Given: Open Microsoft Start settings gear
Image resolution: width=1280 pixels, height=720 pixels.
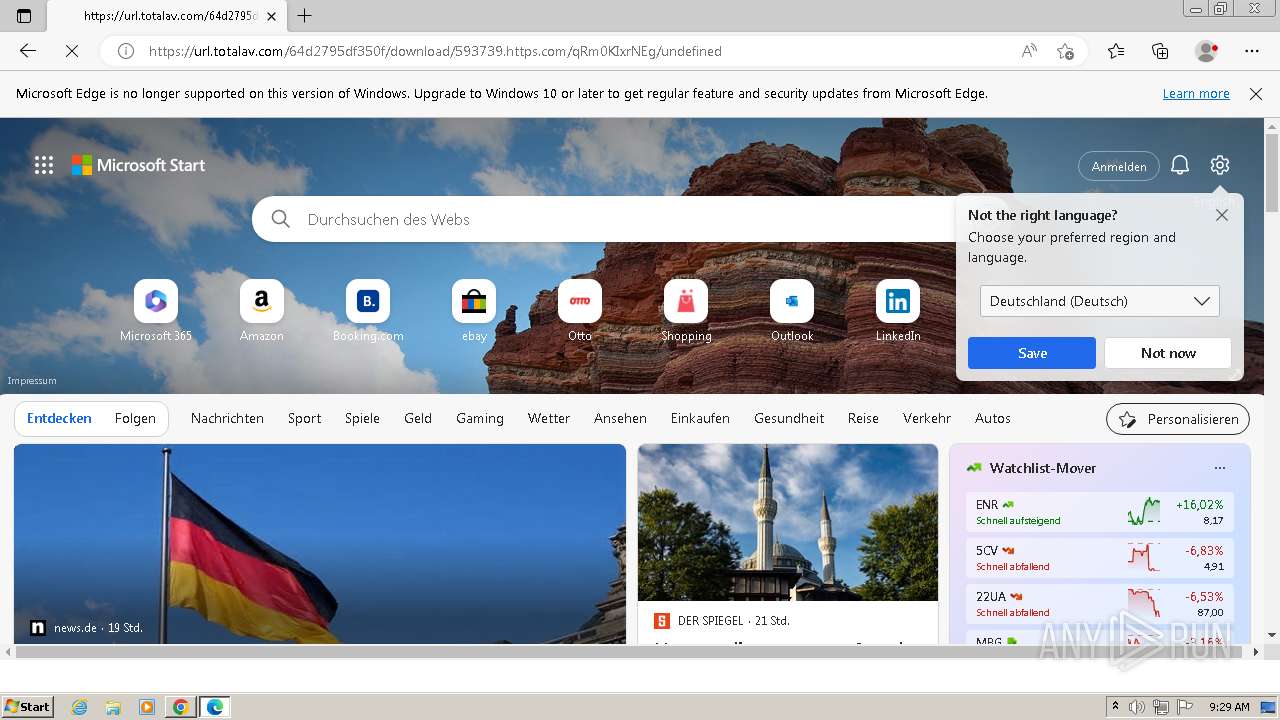Looking at the screenshot, I should 1219,165.
